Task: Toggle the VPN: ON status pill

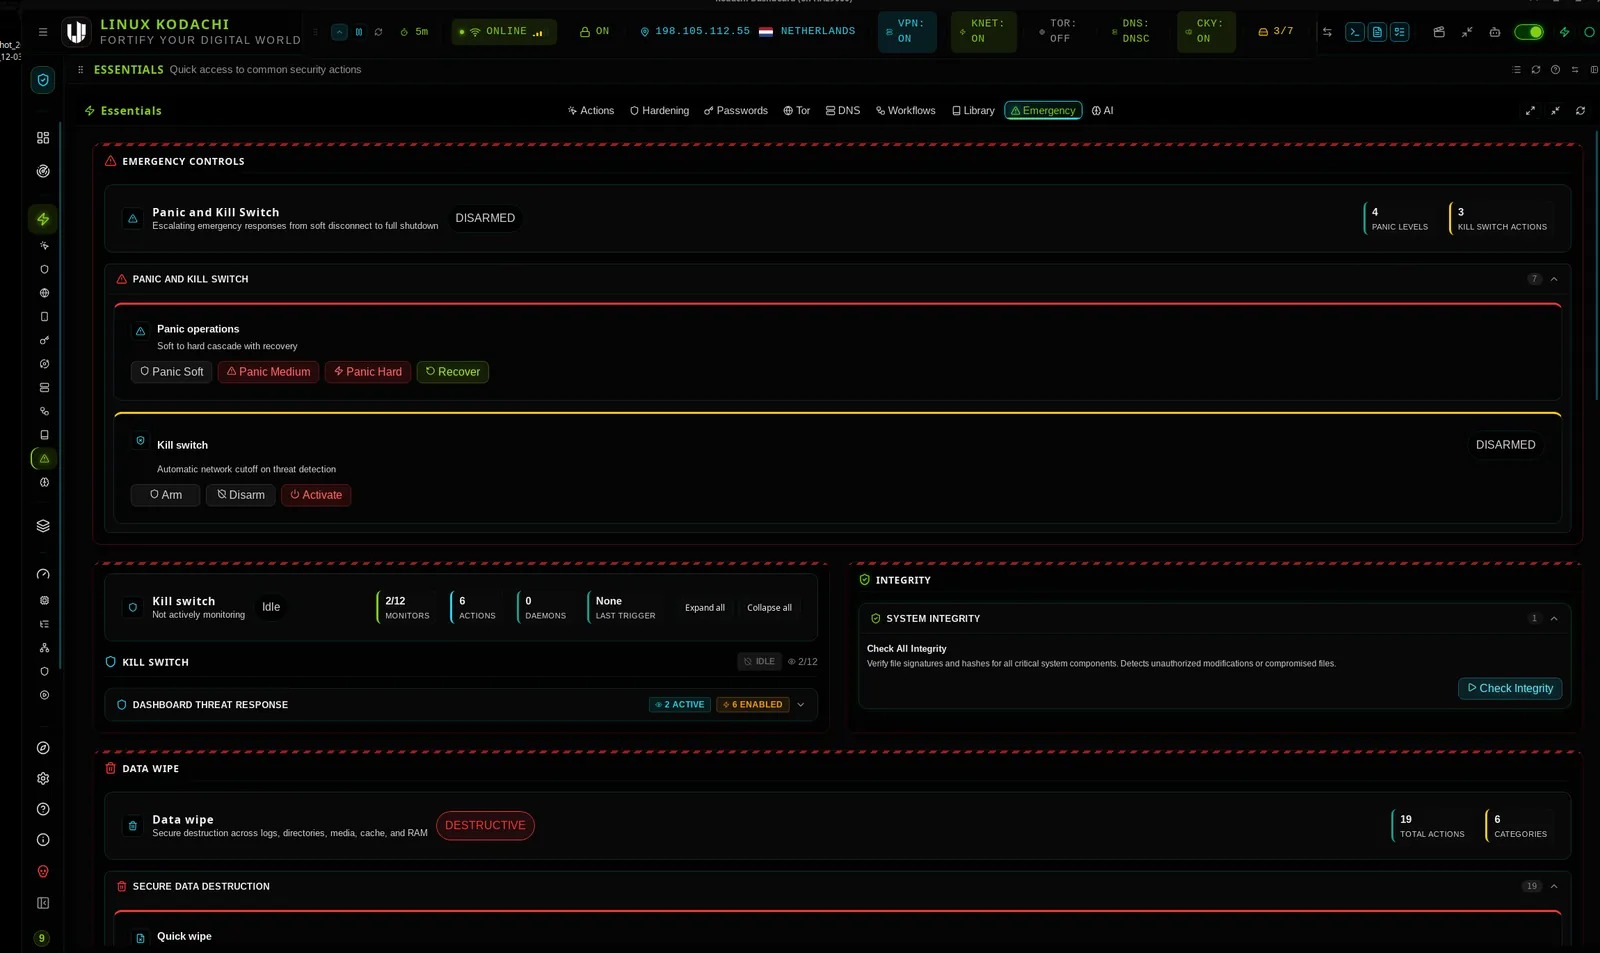Action: tap(907, 32)
